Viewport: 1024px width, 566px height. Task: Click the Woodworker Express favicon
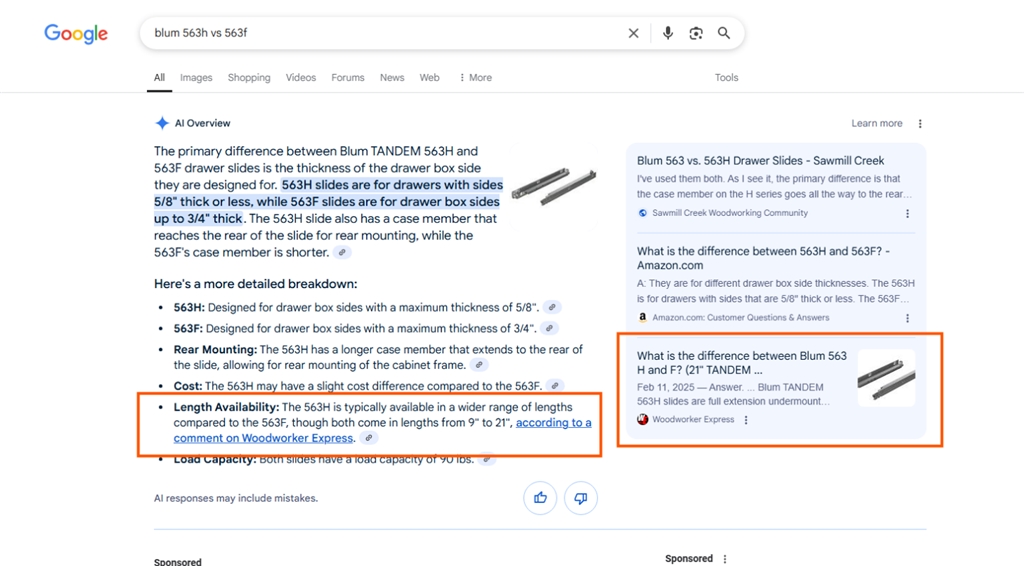coord(643,419)
